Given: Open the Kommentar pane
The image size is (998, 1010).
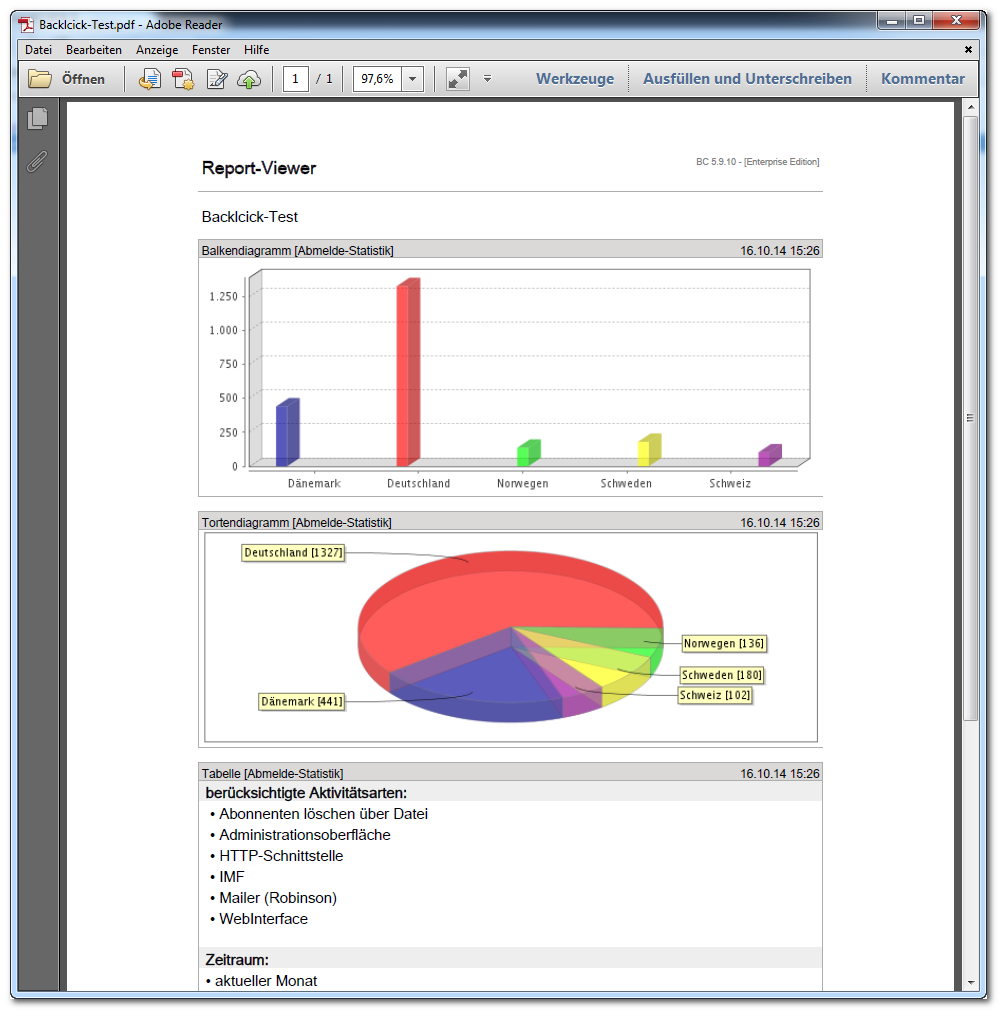Looking at the screenshot, I should (923, 79).
